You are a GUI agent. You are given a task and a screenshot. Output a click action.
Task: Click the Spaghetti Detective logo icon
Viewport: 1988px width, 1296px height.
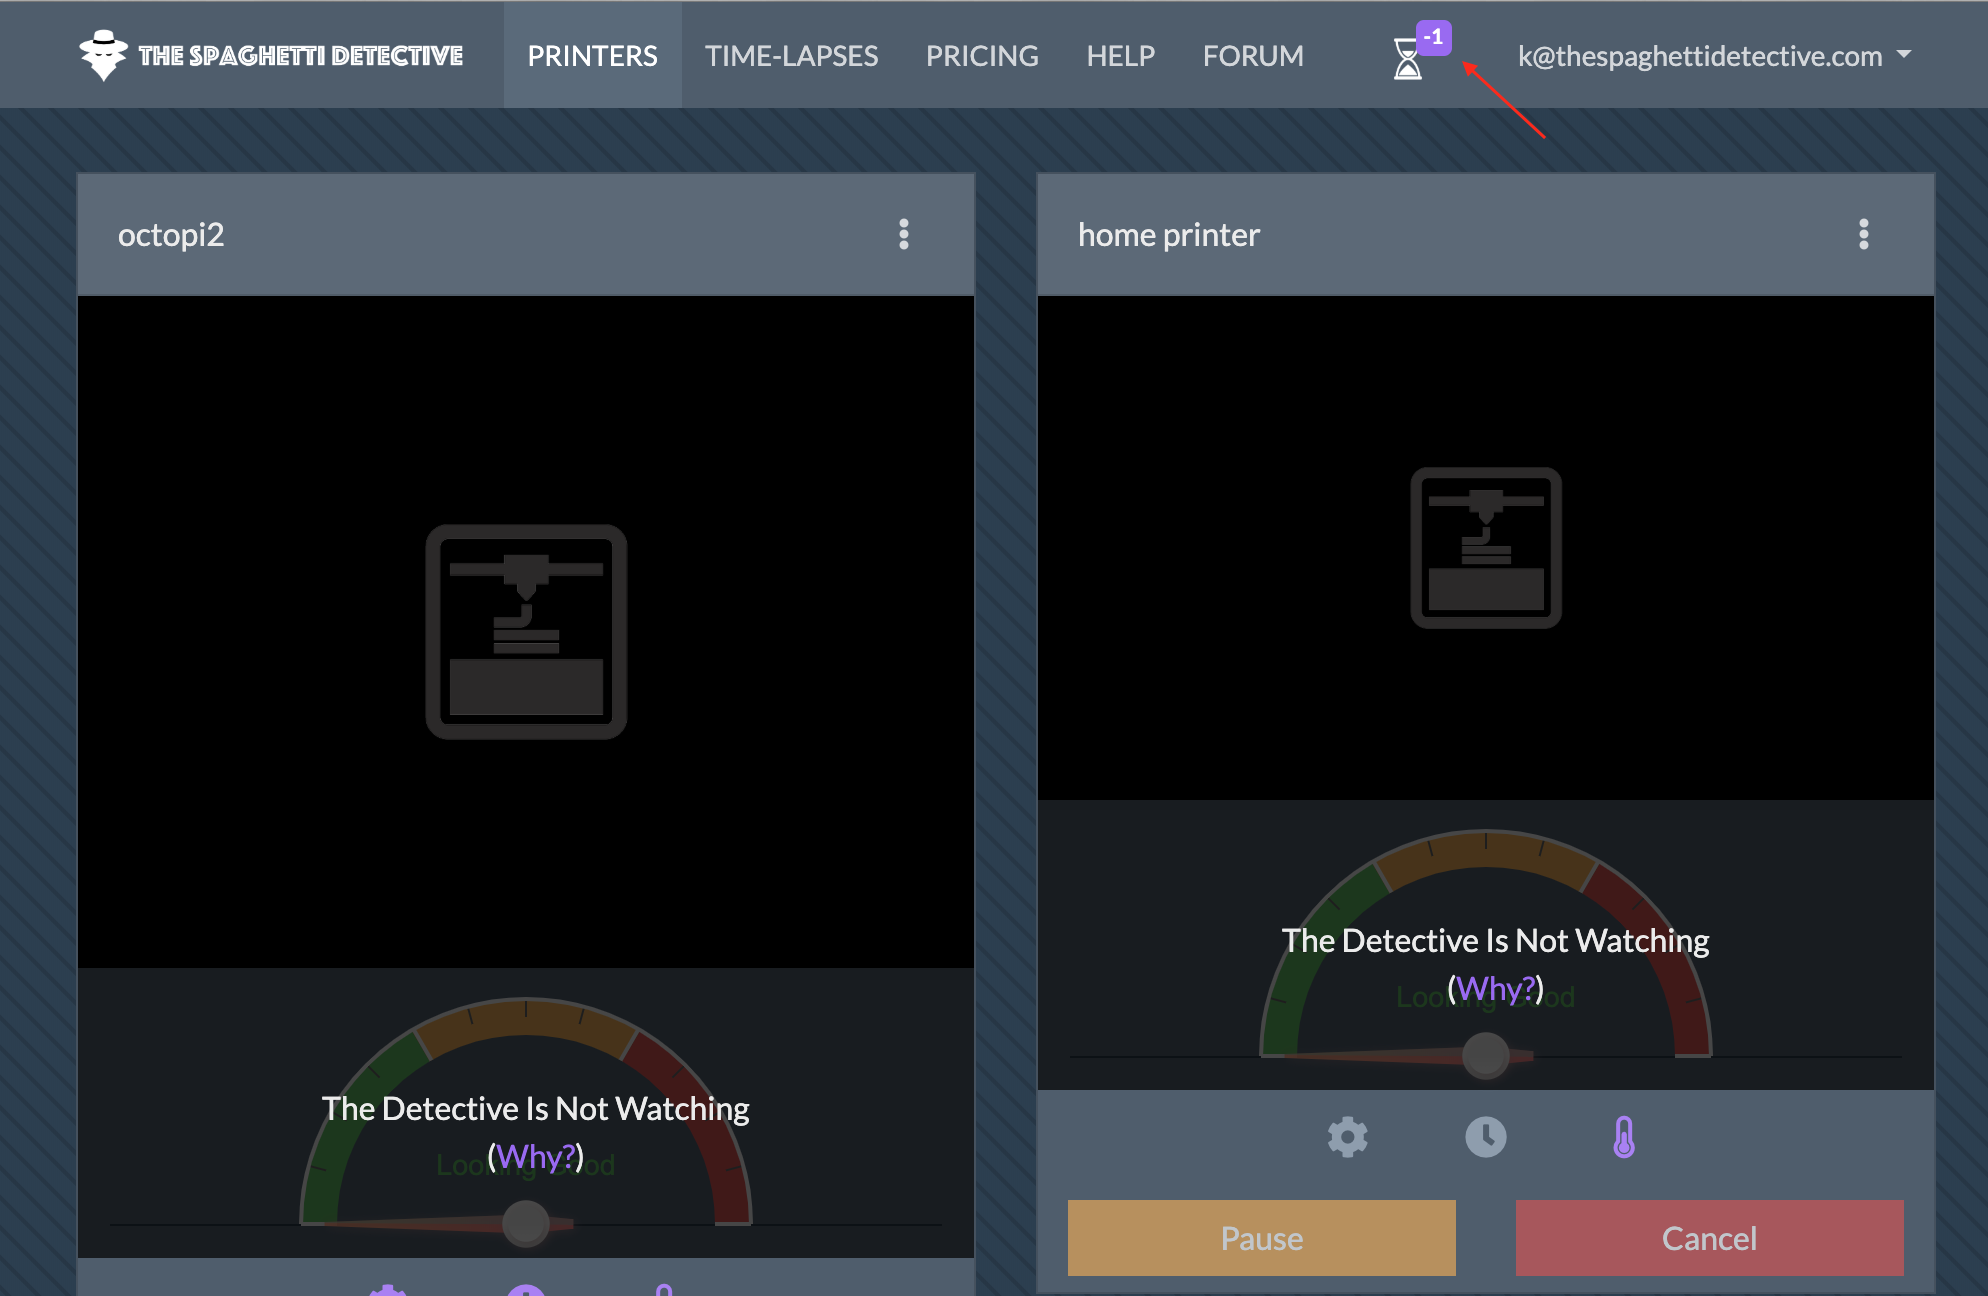(x=103, y=55)
